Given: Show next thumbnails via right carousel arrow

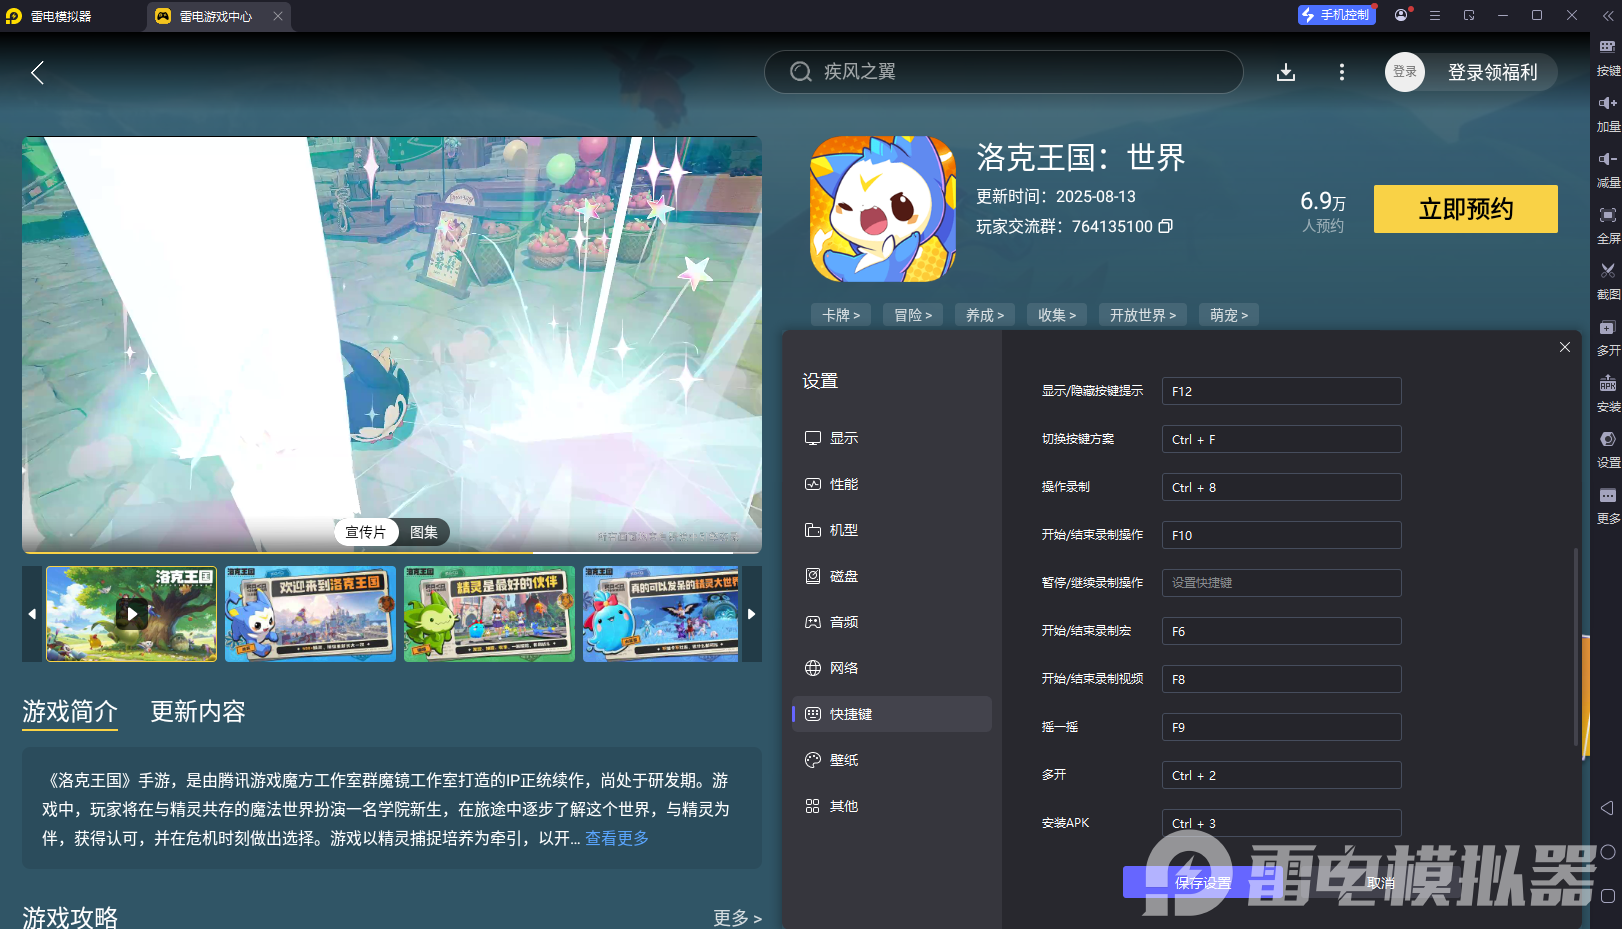Looking at the screenshot, I should coord(752,614).
